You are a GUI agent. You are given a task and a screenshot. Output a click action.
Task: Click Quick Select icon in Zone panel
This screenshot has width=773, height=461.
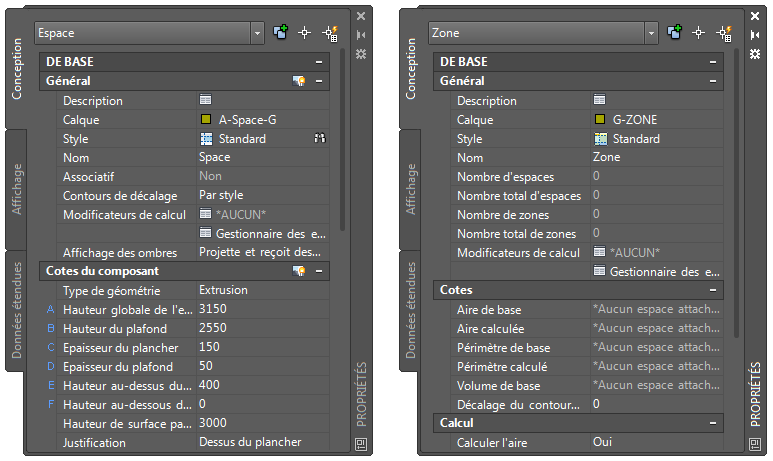point(725,33)
